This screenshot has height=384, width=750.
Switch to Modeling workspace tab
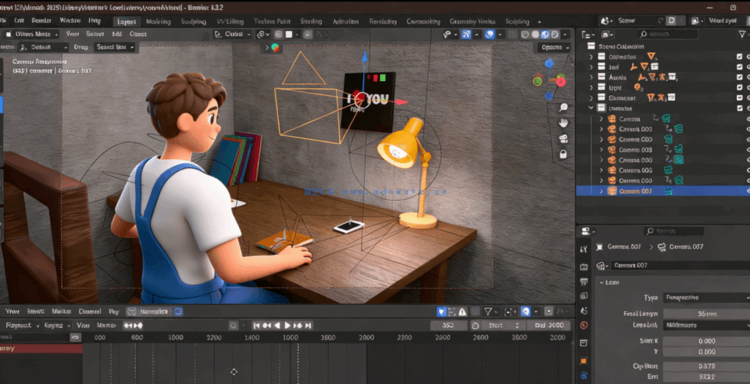click(x=158, y=22)
